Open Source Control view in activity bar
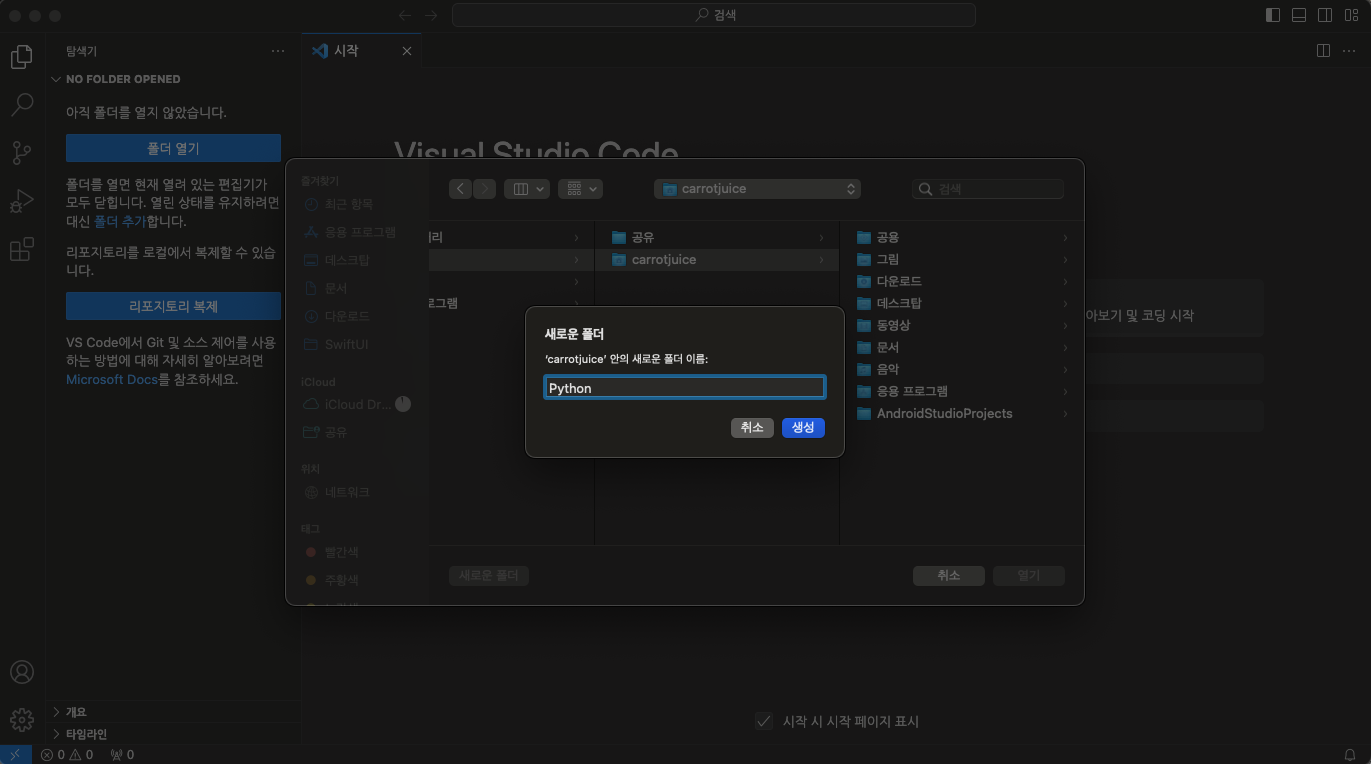 [21, 152]
